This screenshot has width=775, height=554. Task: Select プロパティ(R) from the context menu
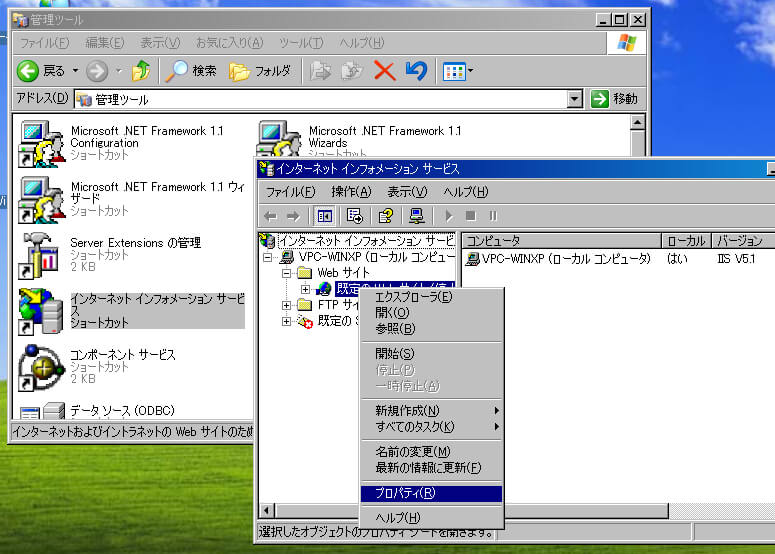[x=405, y=493]
